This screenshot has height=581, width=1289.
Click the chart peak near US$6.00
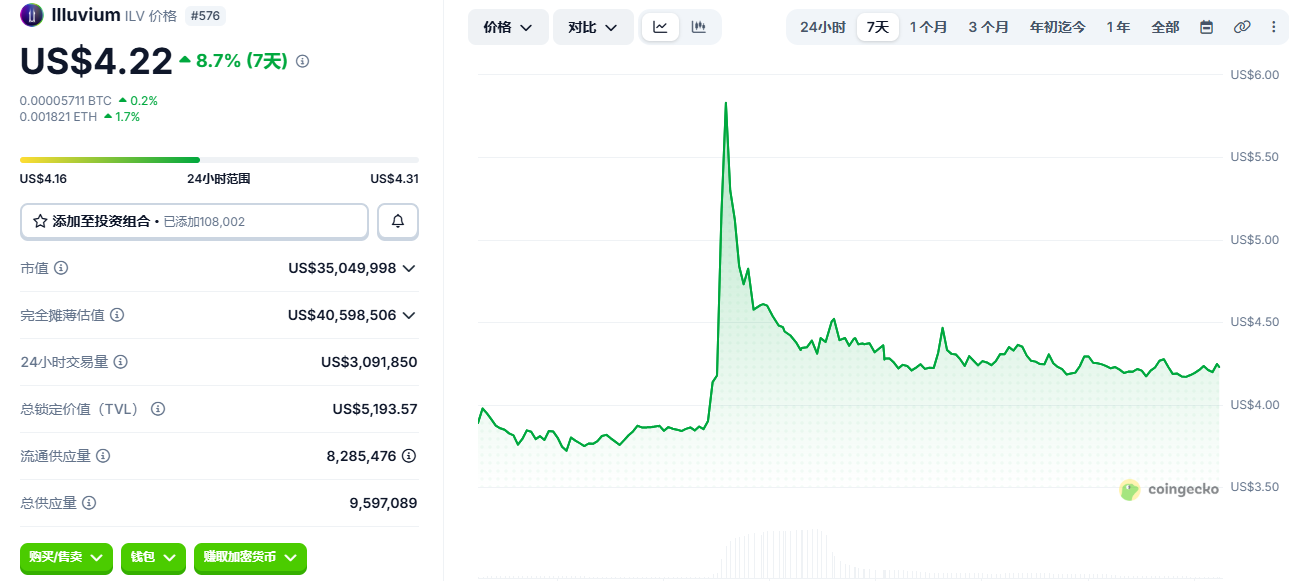(726, 103)
